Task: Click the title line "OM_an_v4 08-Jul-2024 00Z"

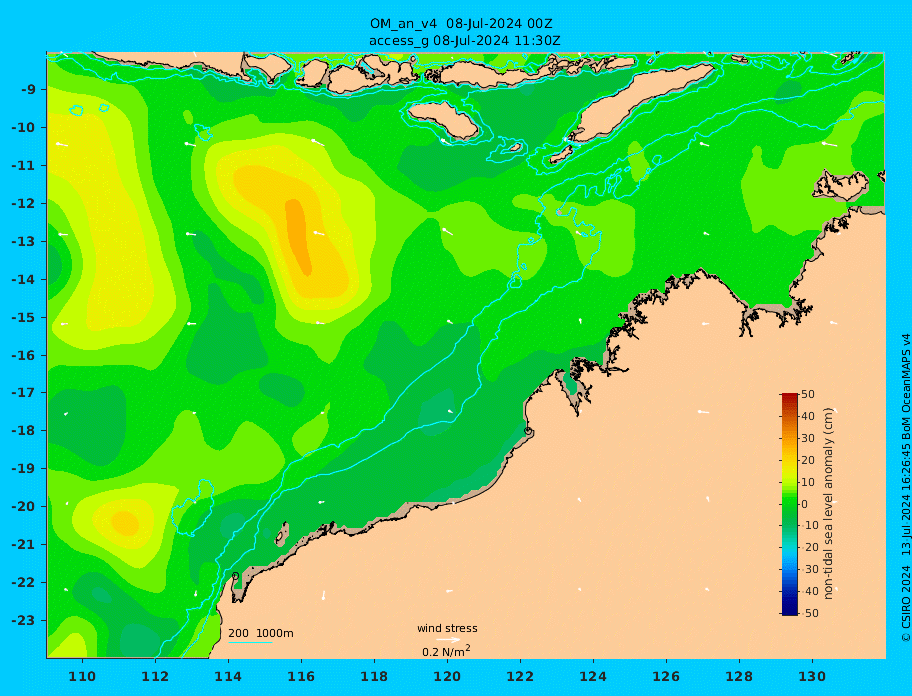Action: [x=461, y=24]
